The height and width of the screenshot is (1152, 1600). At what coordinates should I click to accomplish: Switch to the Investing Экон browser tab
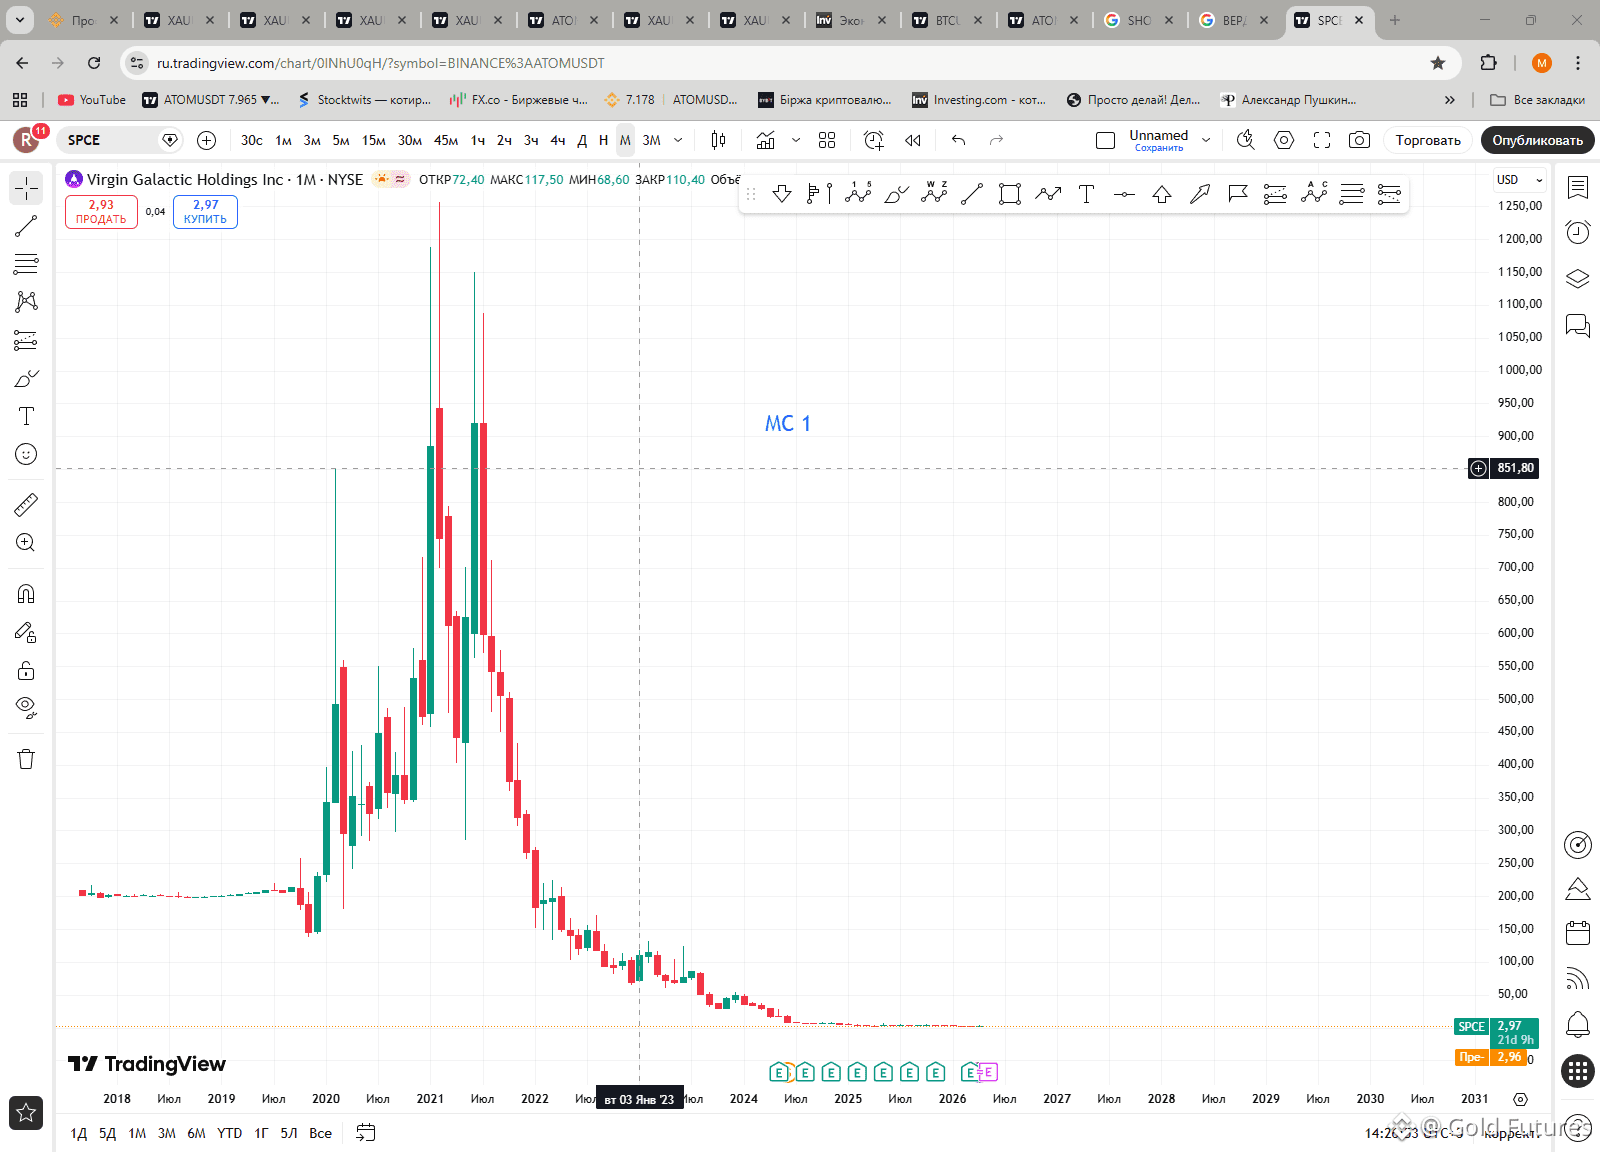[851, 20]
